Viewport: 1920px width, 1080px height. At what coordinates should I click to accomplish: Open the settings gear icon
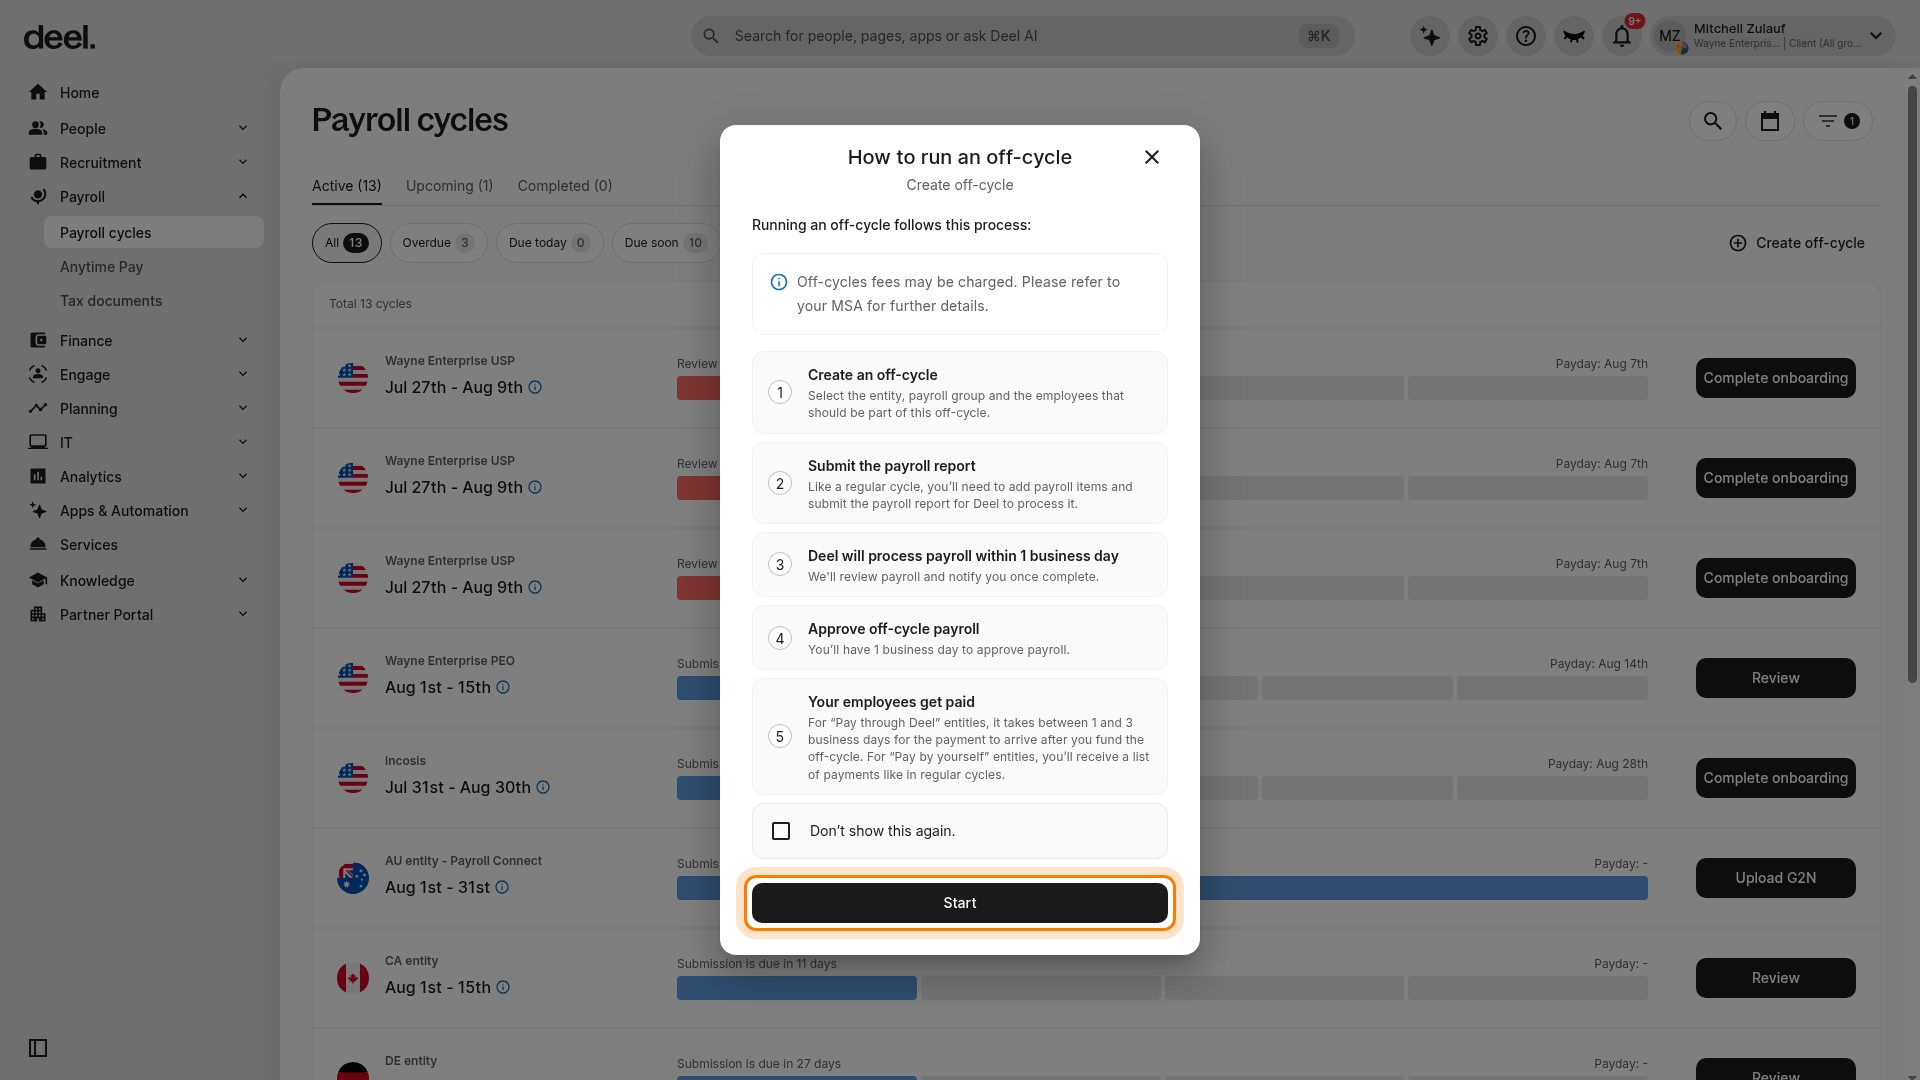(x=1478, y=36)
